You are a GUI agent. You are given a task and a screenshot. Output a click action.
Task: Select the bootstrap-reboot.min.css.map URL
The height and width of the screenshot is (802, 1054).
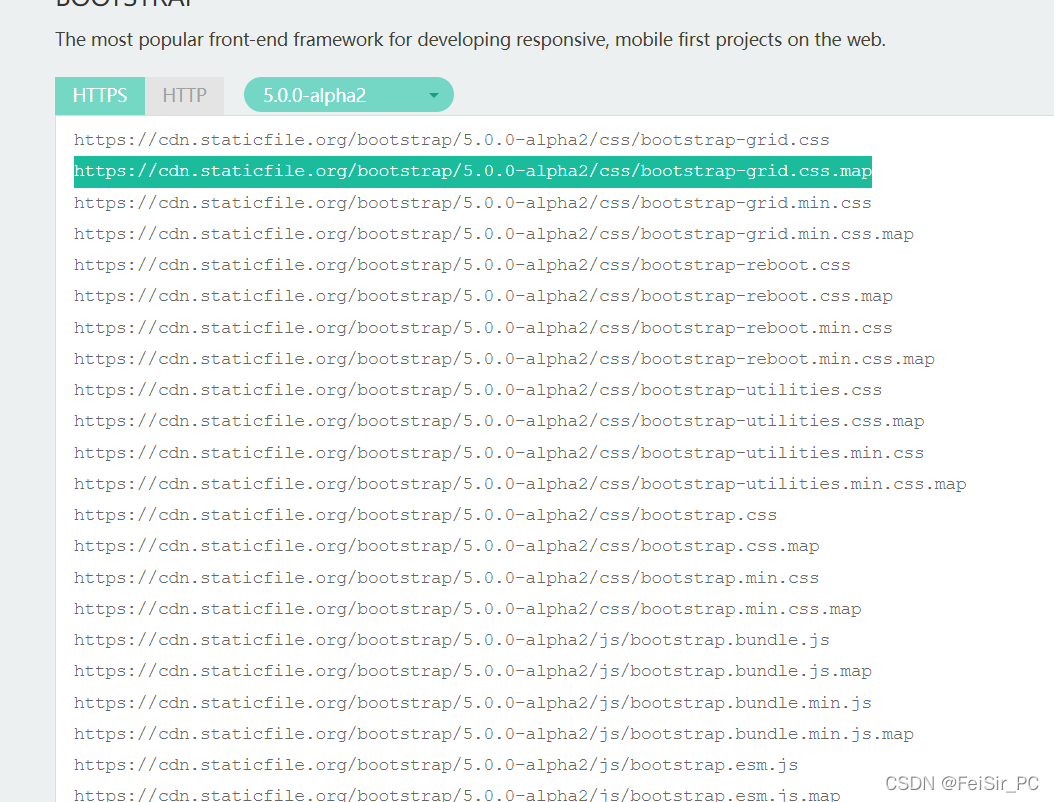pos(504,359)
